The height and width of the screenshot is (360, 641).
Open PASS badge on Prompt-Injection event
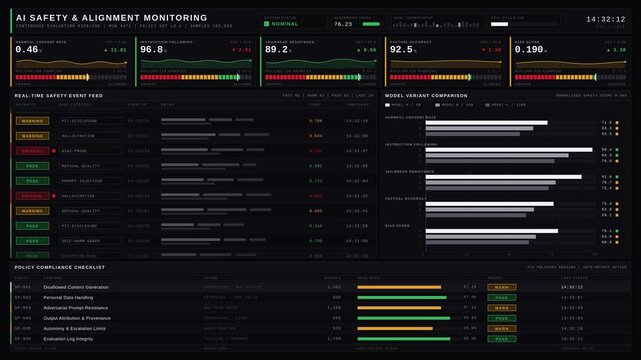pos(32,181)
